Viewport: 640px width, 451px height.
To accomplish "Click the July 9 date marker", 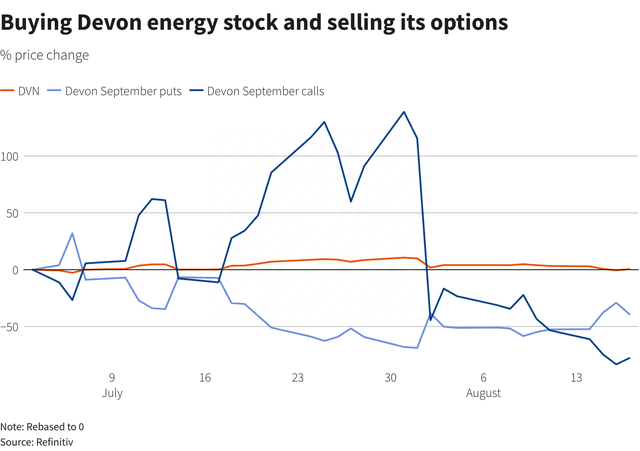I will point(112,385).
